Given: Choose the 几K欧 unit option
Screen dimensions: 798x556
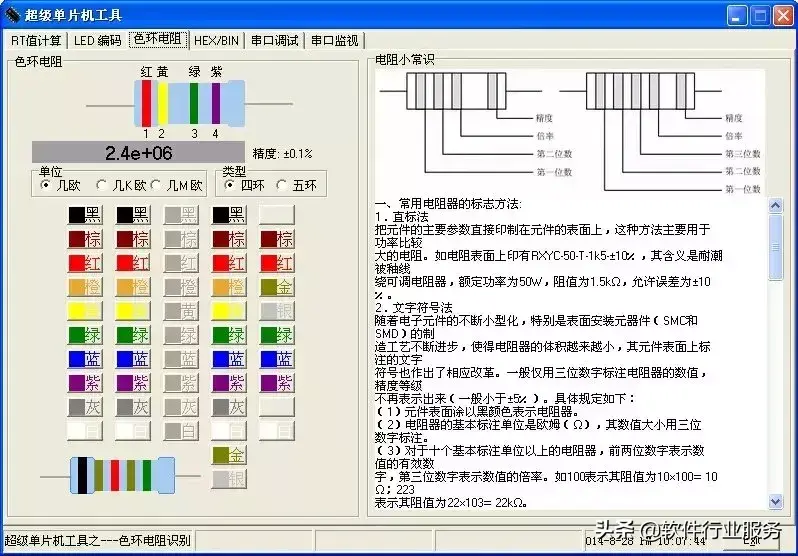Looking at the screenshot, I should 122,185.
